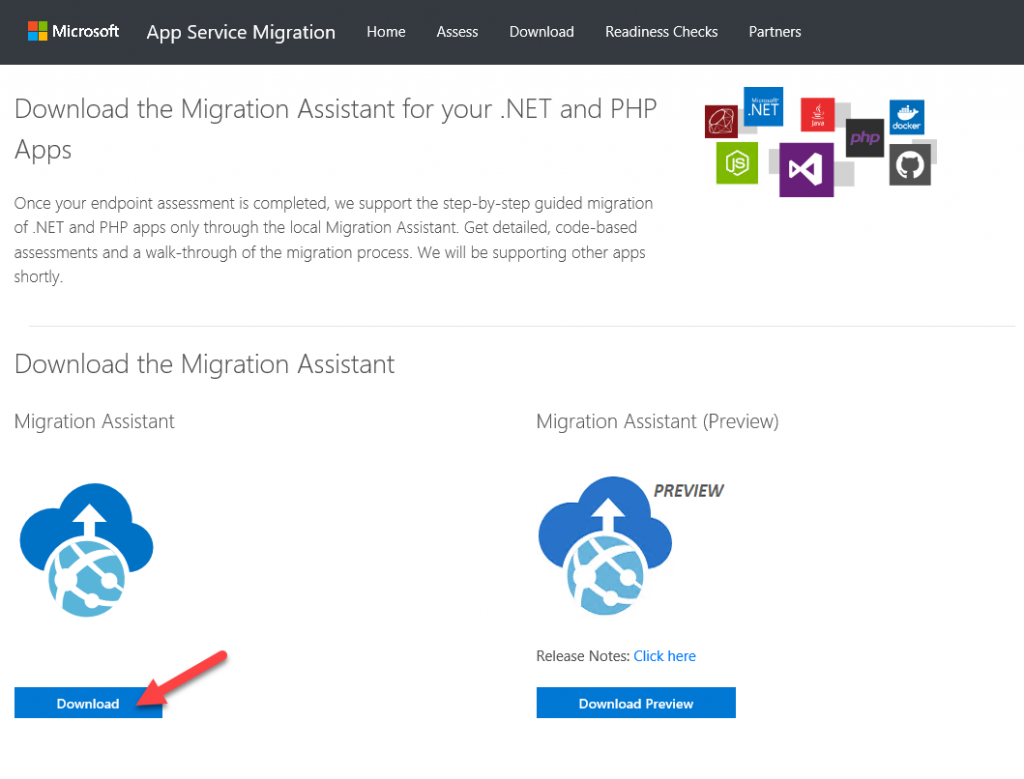1024x779 pixels.
Task: Click the green Node.js icon
Action: 737,163
